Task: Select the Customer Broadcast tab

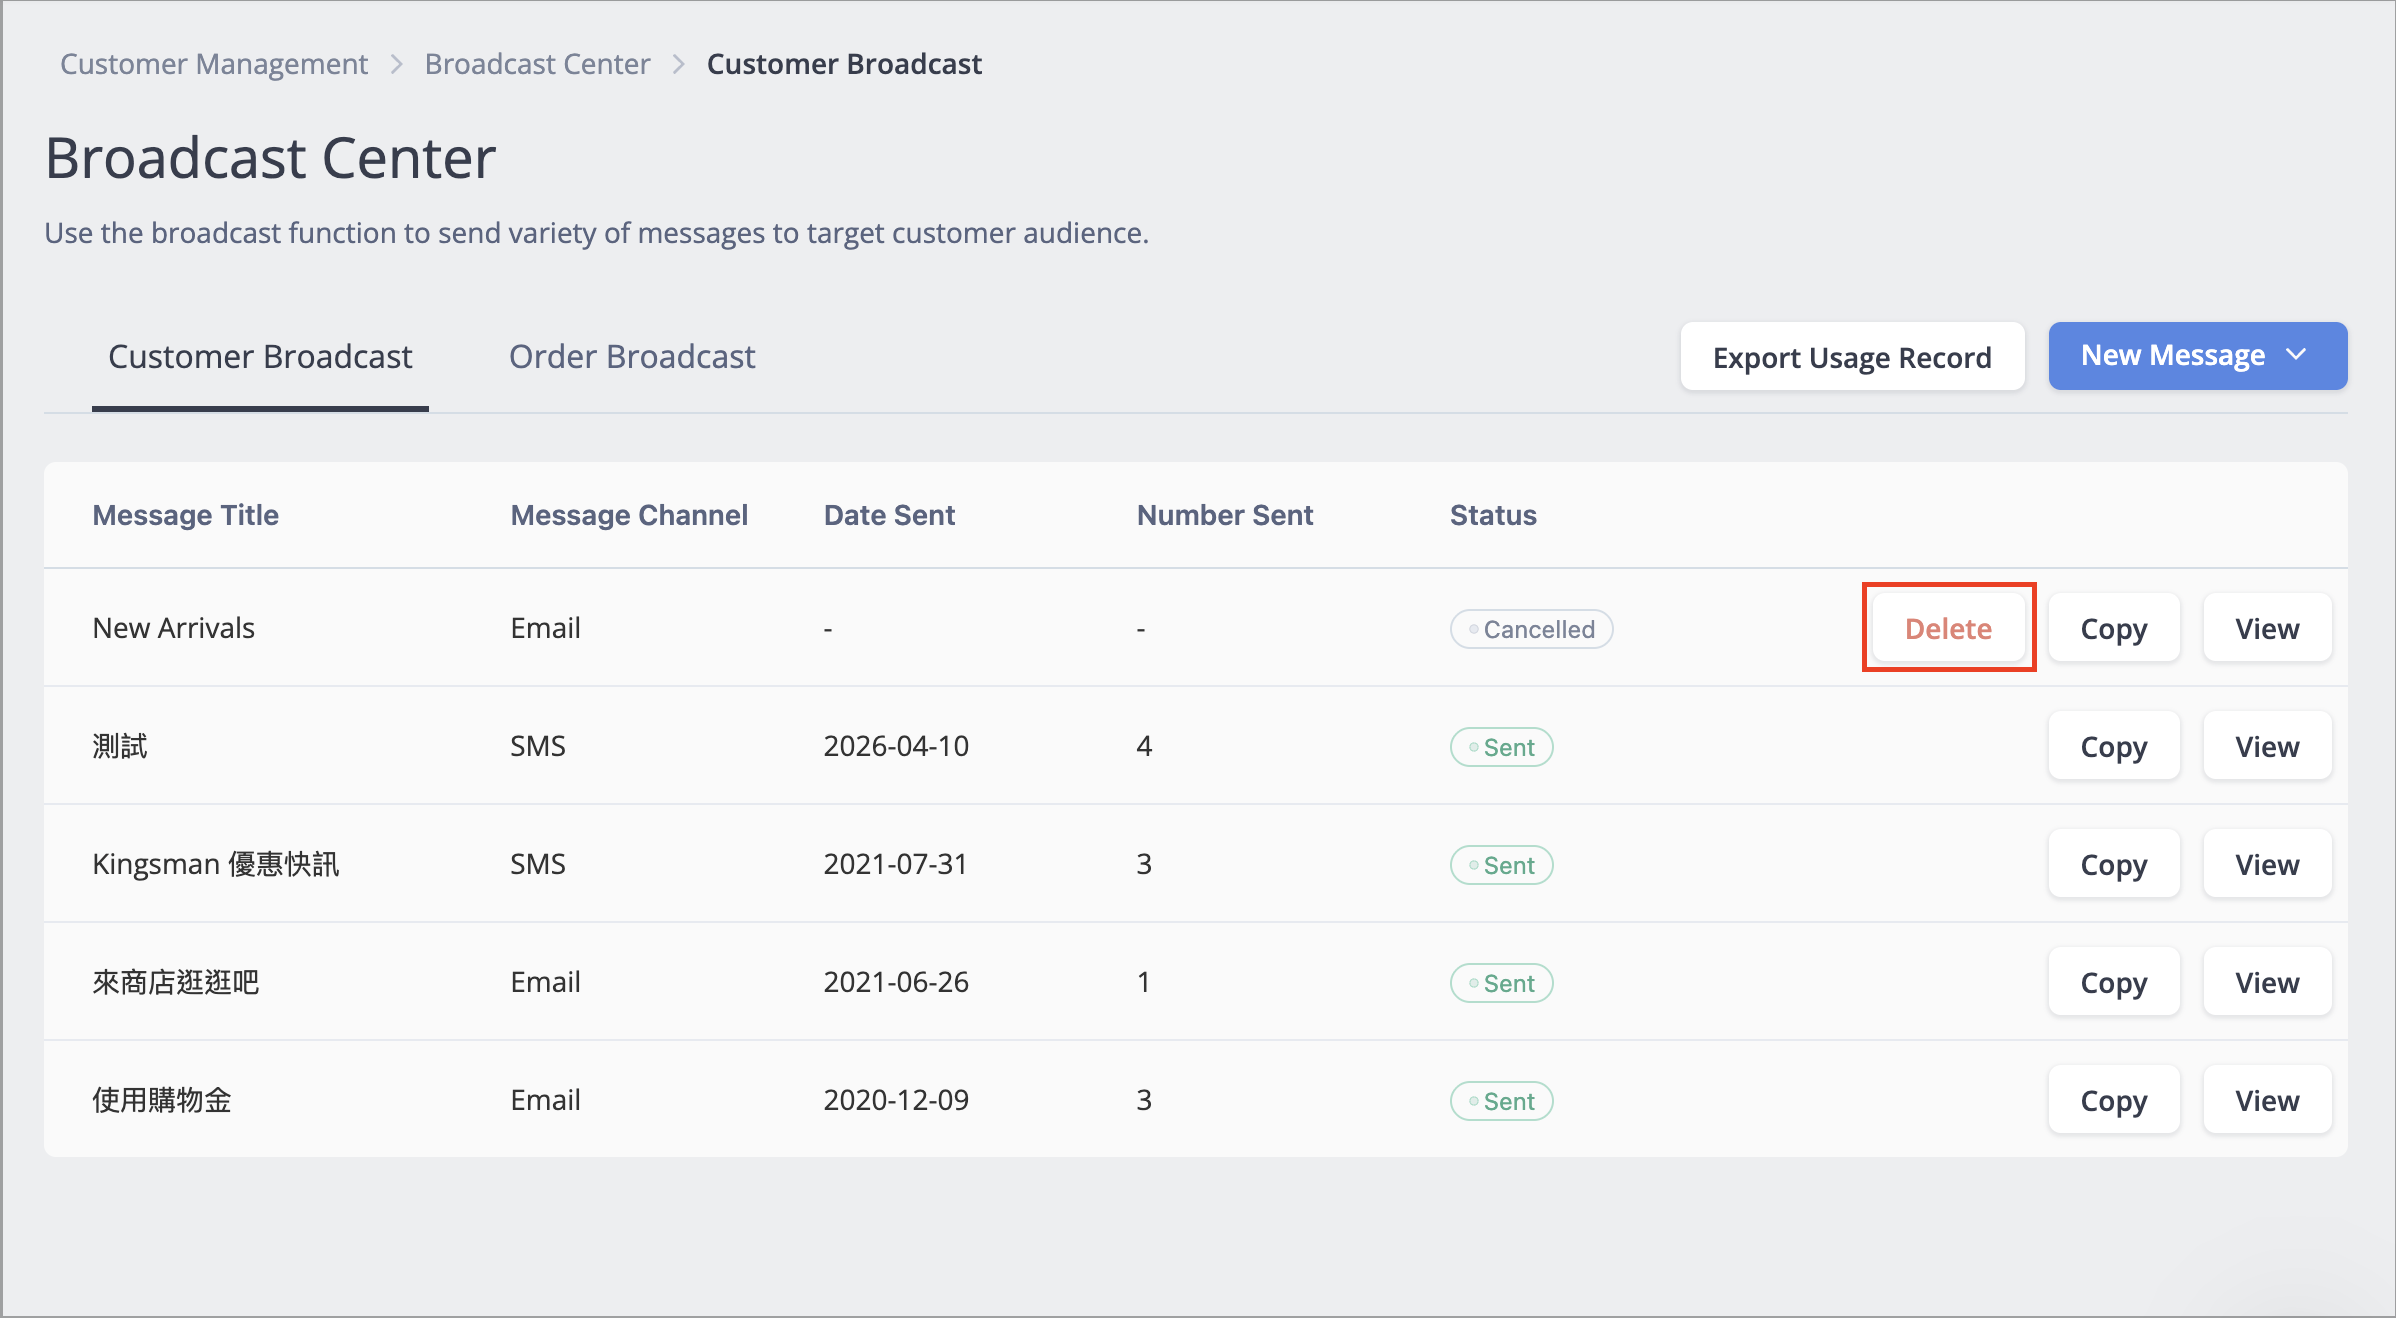Action: click(x=260, y=357)
